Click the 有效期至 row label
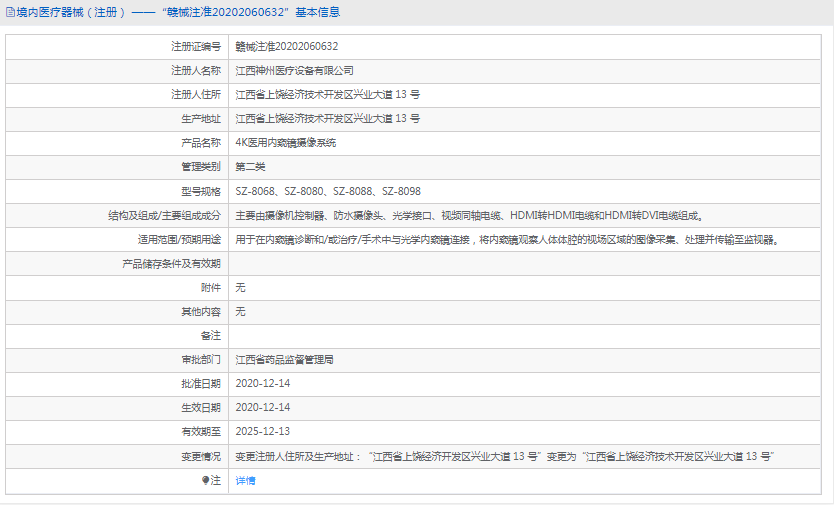Screen dimensions: 834x505 click(x=201, y=432)
